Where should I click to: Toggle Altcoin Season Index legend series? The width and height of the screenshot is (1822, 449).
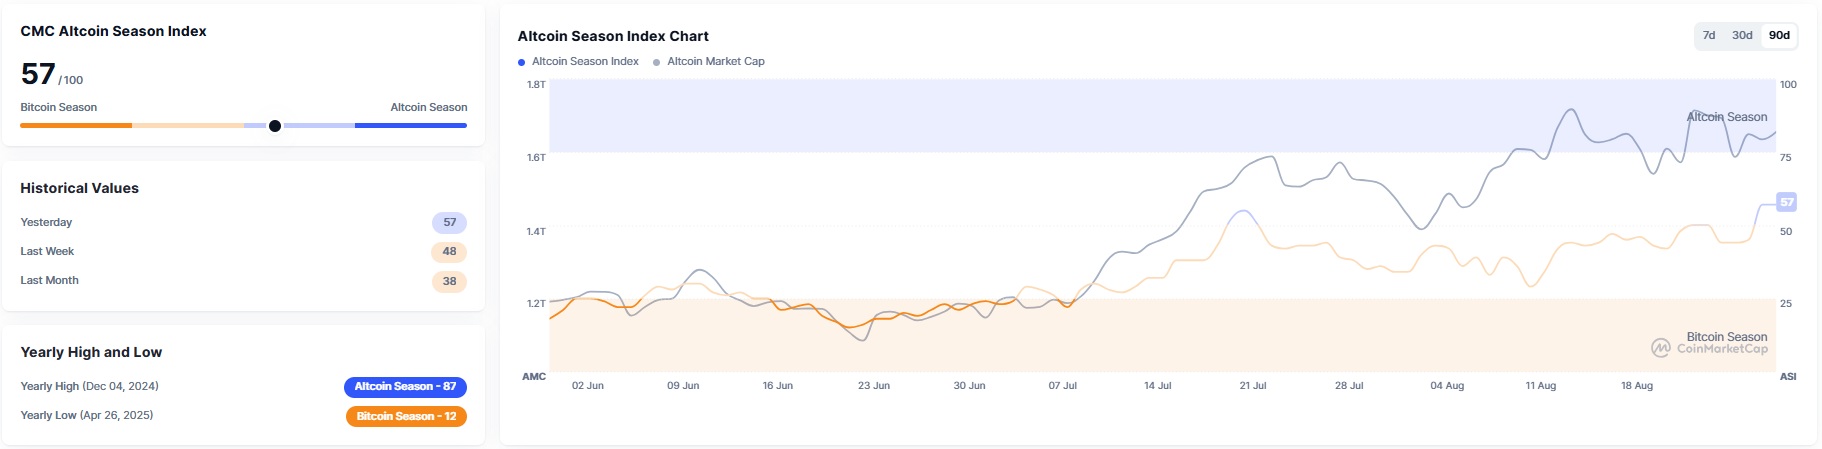(x=585, y=62)
